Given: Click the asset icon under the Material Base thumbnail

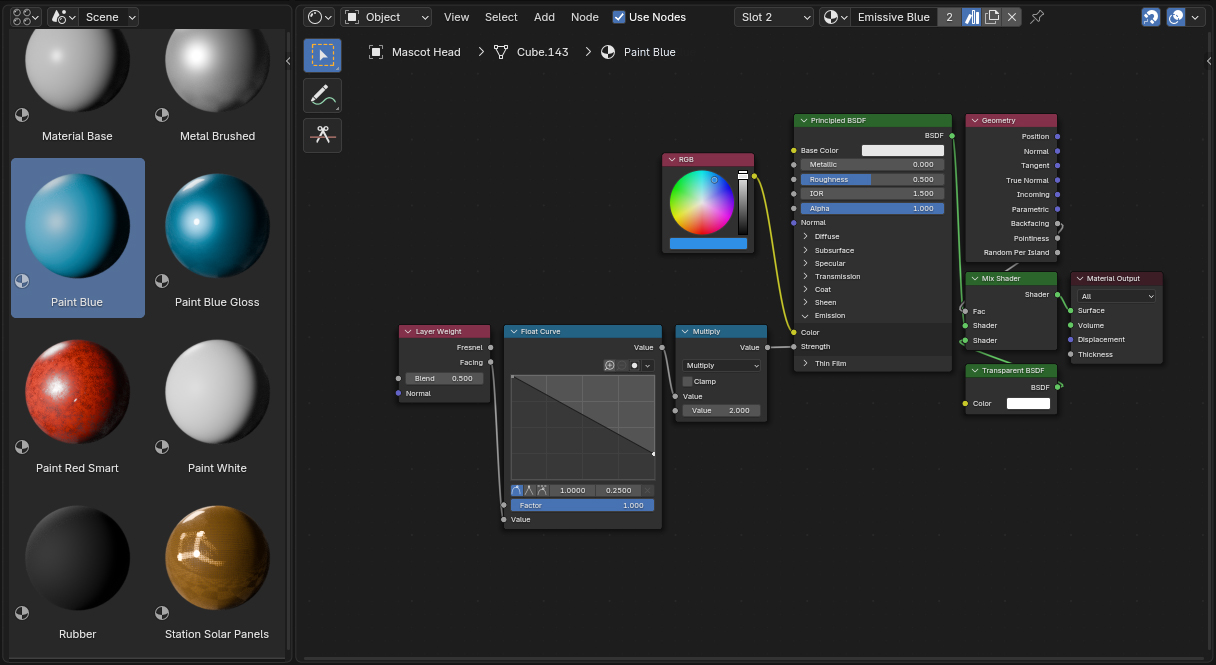Looking at the screenshot, I should tap(22, 115).
